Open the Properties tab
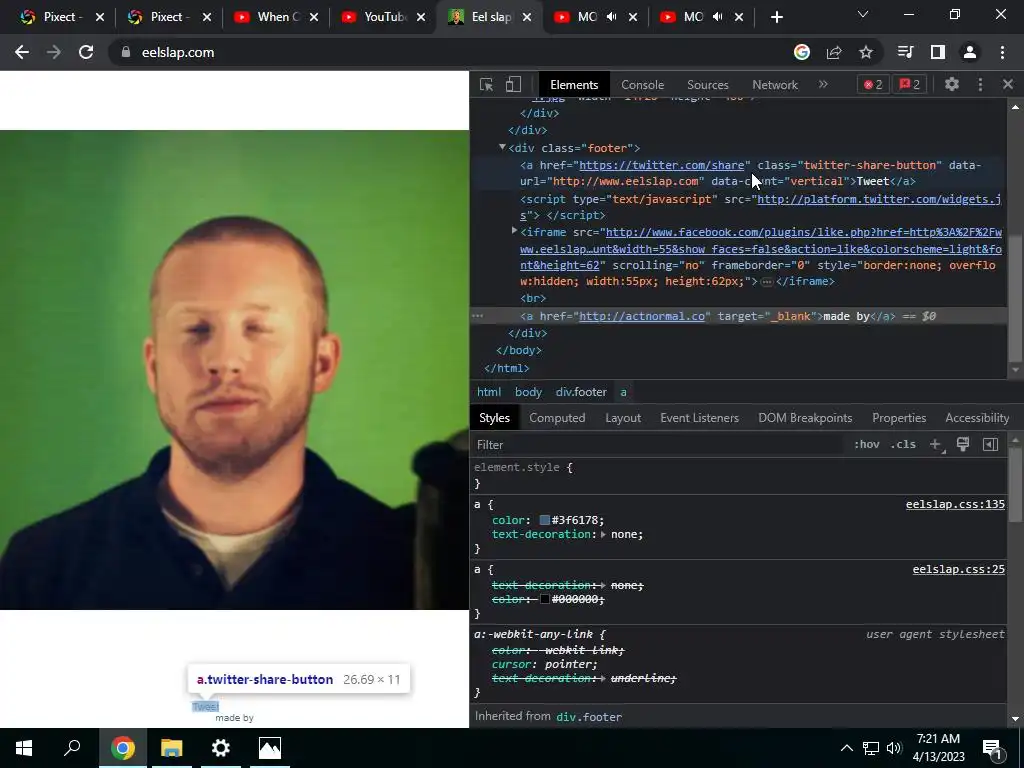Image resolution: width=1024 pixels, height=768 pixels. (899, 418)
